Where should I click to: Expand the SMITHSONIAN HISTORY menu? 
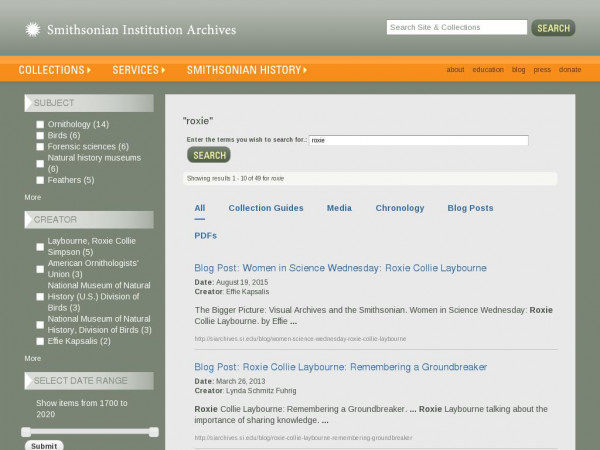(247, 70)
